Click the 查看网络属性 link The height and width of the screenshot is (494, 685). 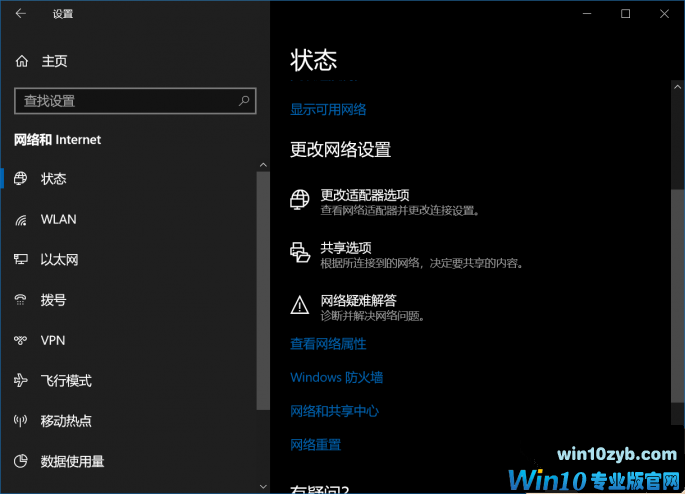point(328,344)
